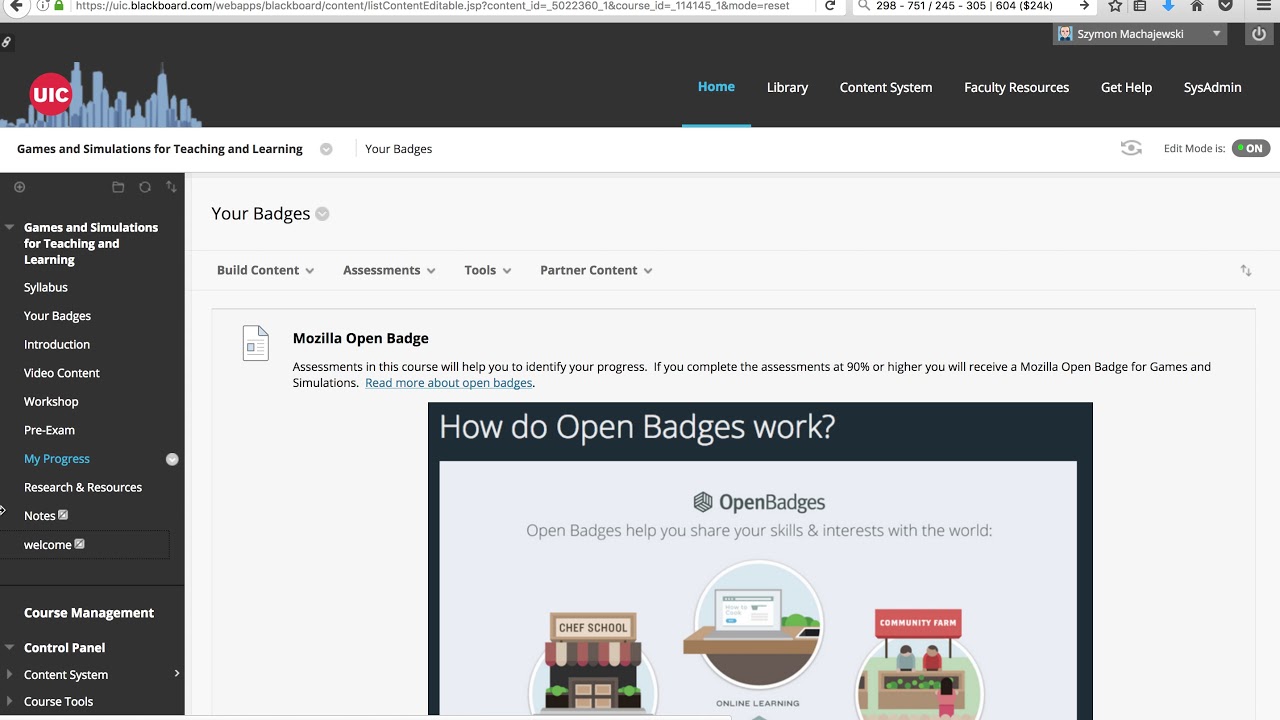Open the Introduction menu link
This screenshot has width=1280, height=720.
tap(57, 344)
